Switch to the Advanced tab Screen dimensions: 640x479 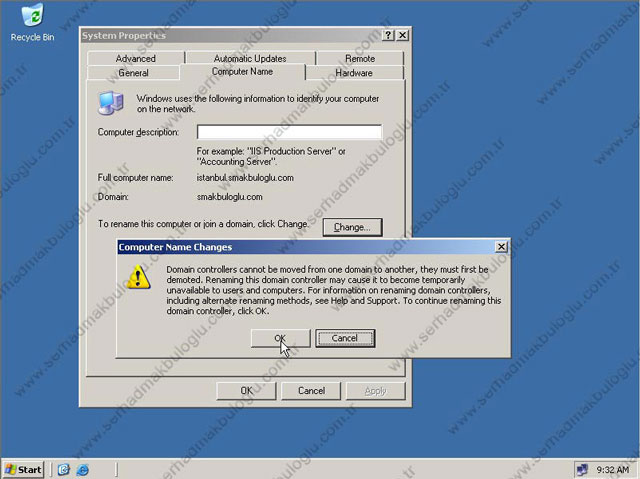point(136,58)
